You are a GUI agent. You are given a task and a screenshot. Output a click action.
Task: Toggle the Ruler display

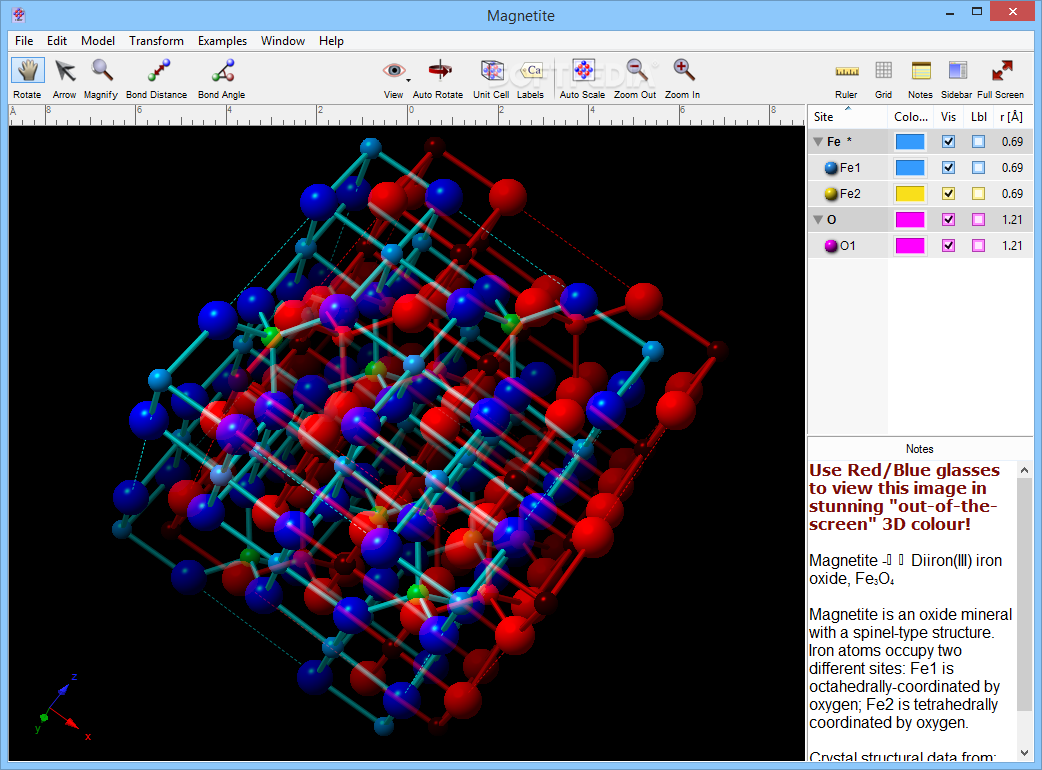point(846,78)
